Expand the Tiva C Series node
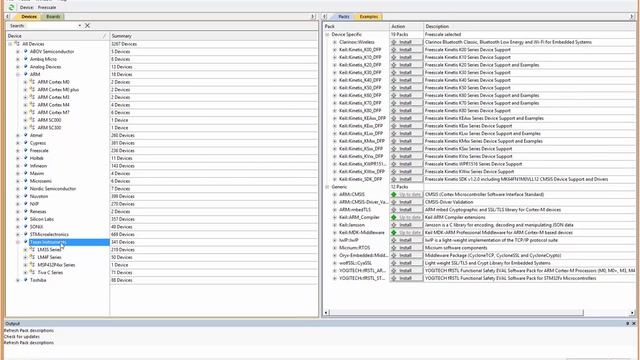Viewport: 640px width, 360px height. pos(25,272)
